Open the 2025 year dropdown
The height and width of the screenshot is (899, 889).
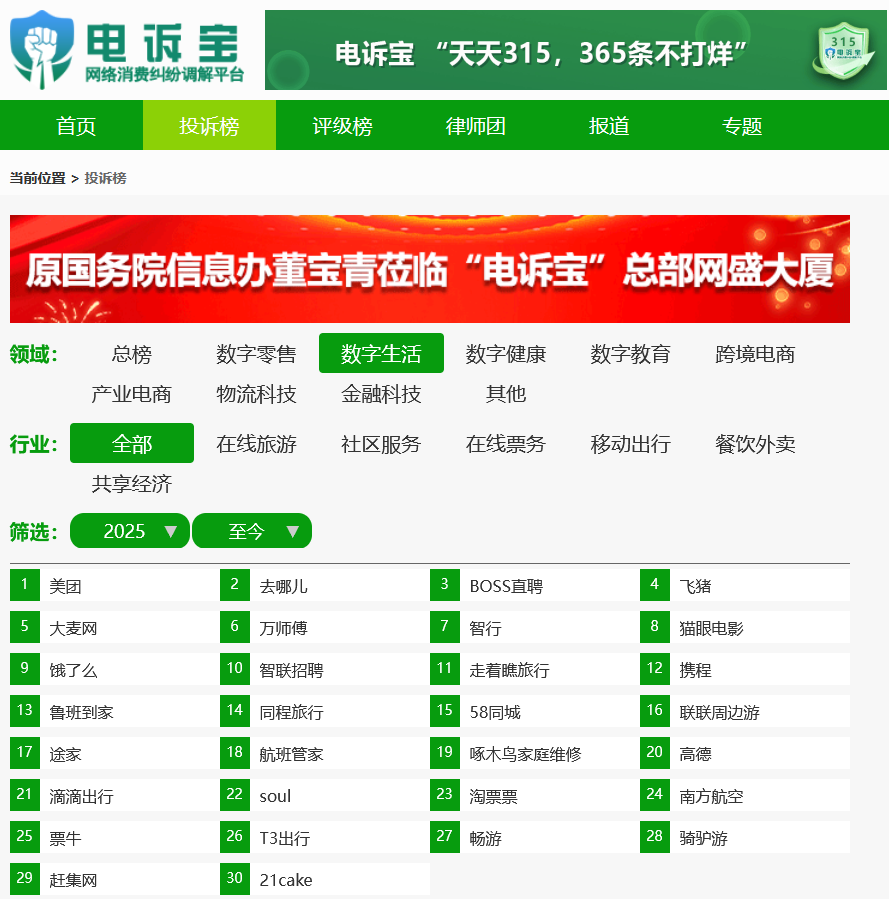pos(130,531)
